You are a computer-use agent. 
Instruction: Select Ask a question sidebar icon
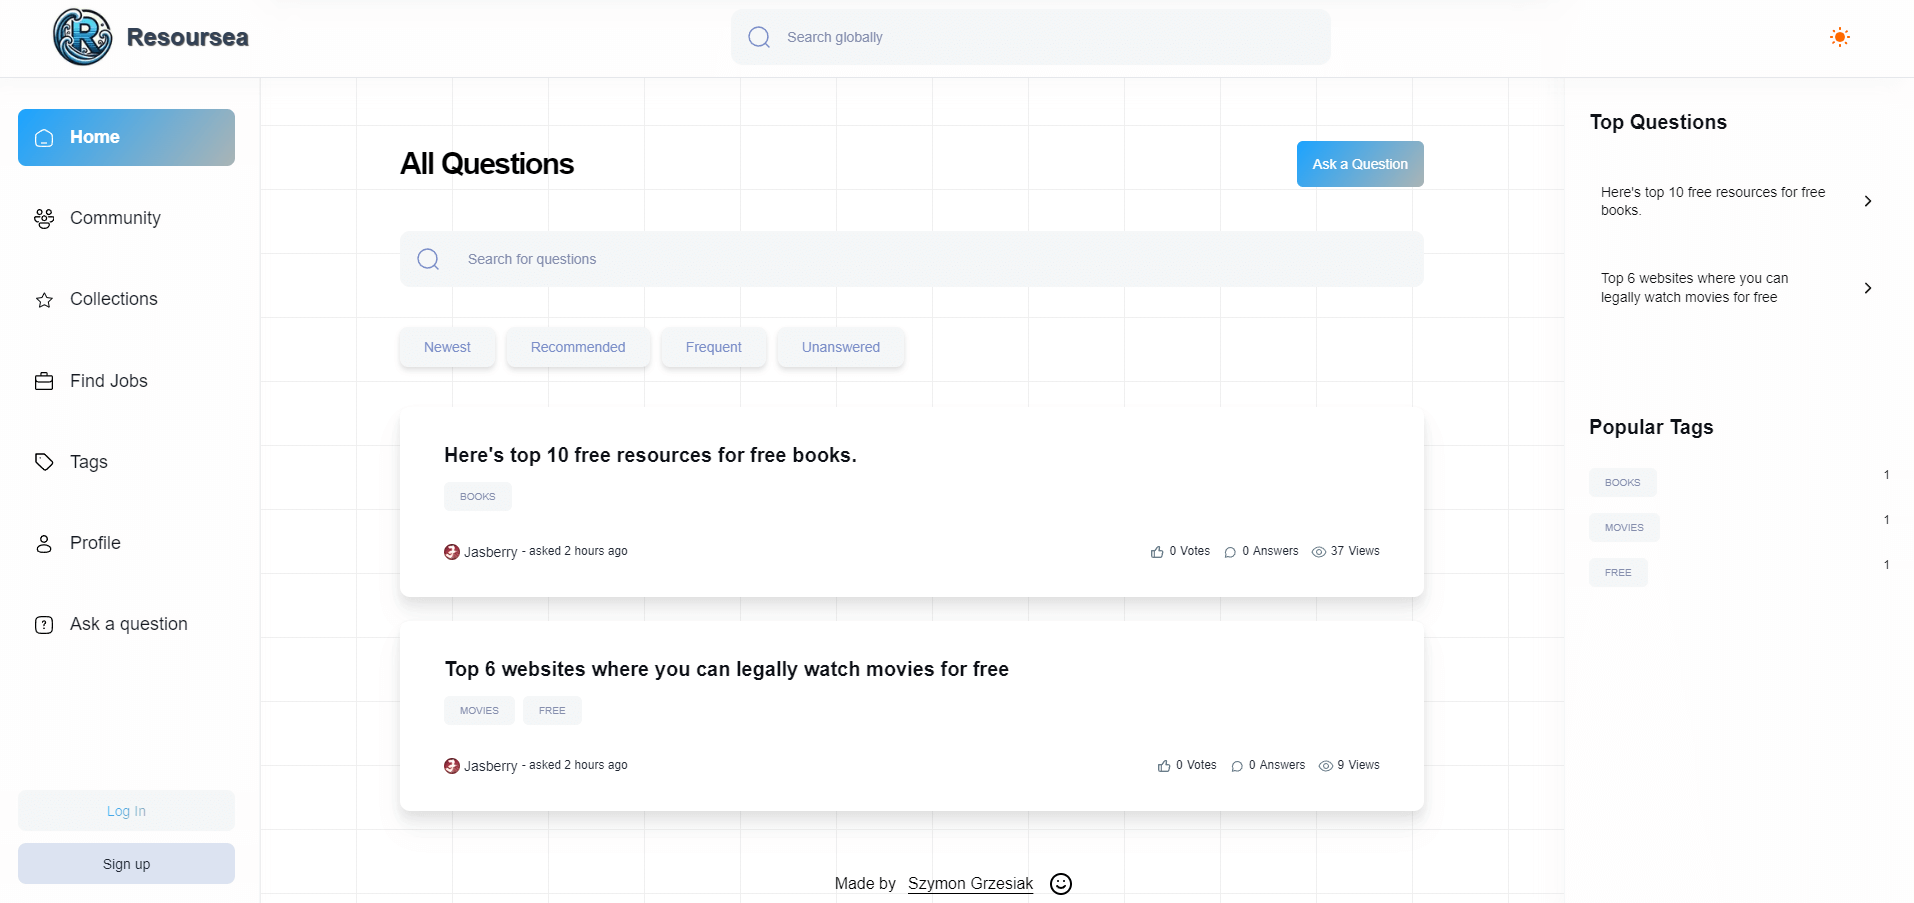point(44,625)
